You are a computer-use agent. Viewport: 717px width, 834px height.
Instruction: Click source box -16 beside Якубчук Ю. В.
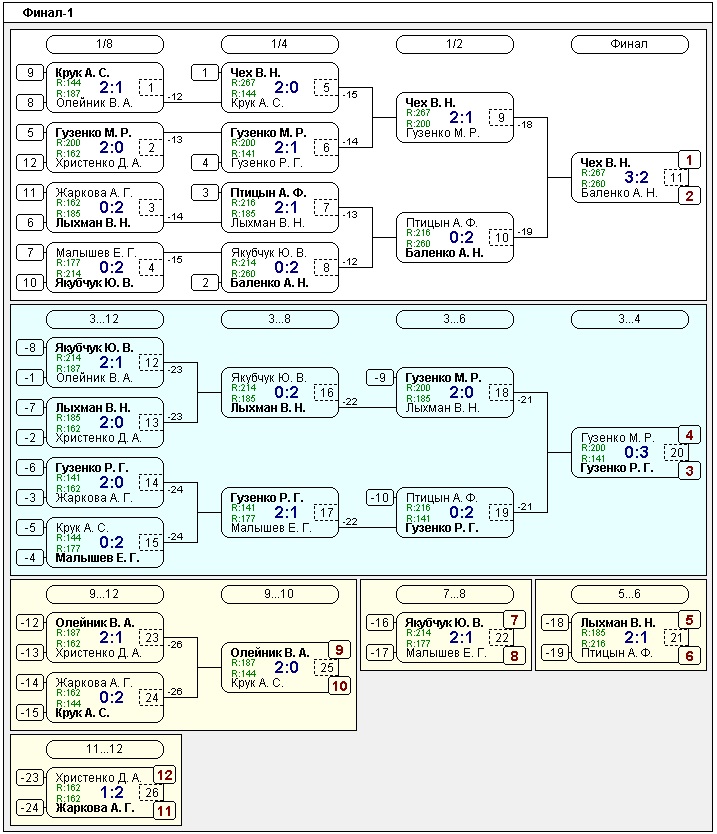[x=380, y=622]
